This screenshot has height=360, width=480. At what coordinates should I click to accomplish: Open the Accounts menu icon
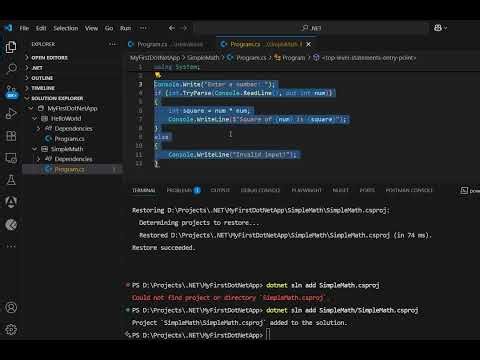11,307
